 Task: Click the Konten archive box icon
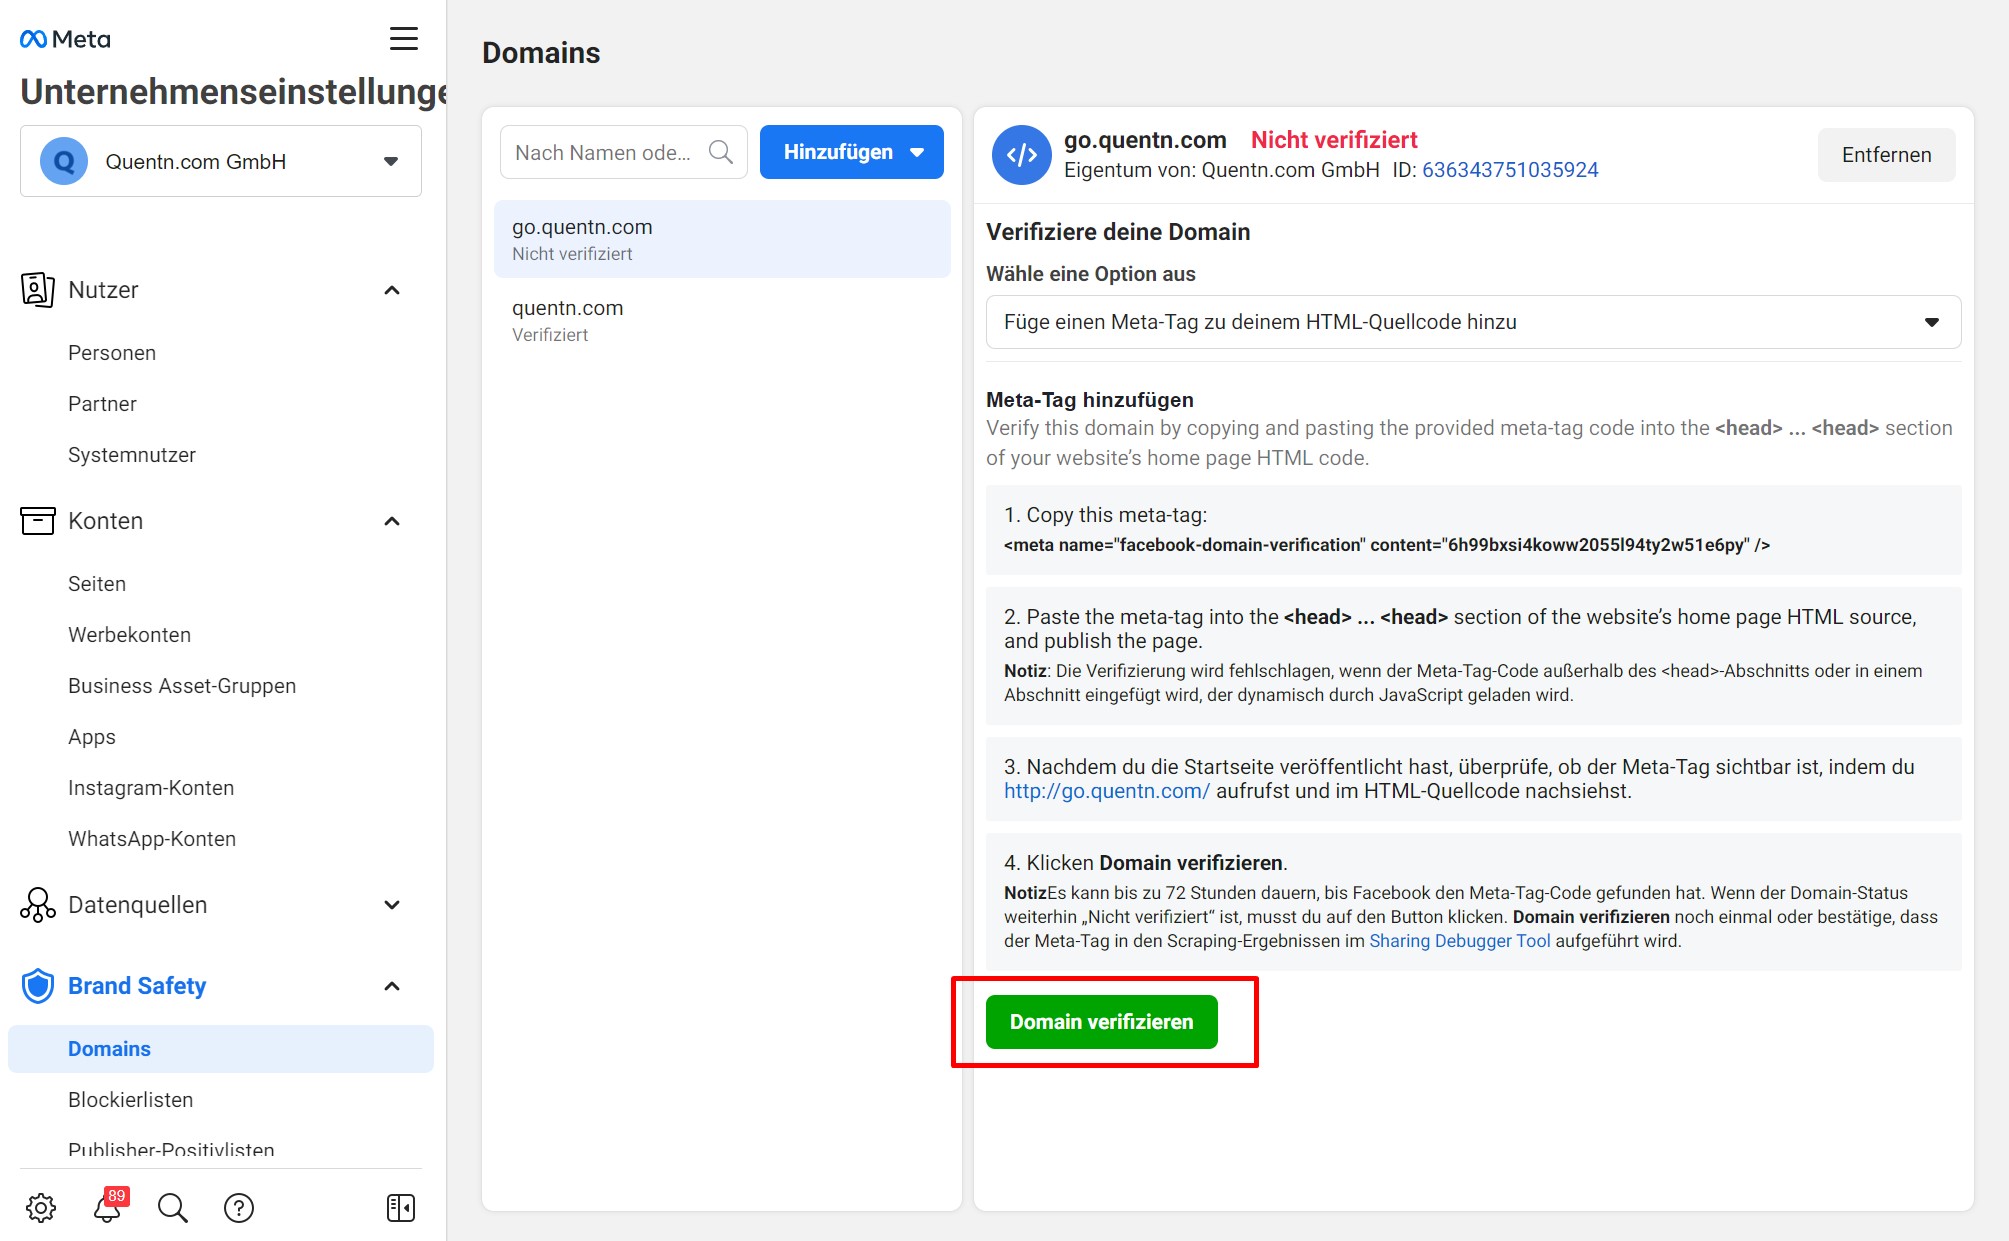coord(38,521)
